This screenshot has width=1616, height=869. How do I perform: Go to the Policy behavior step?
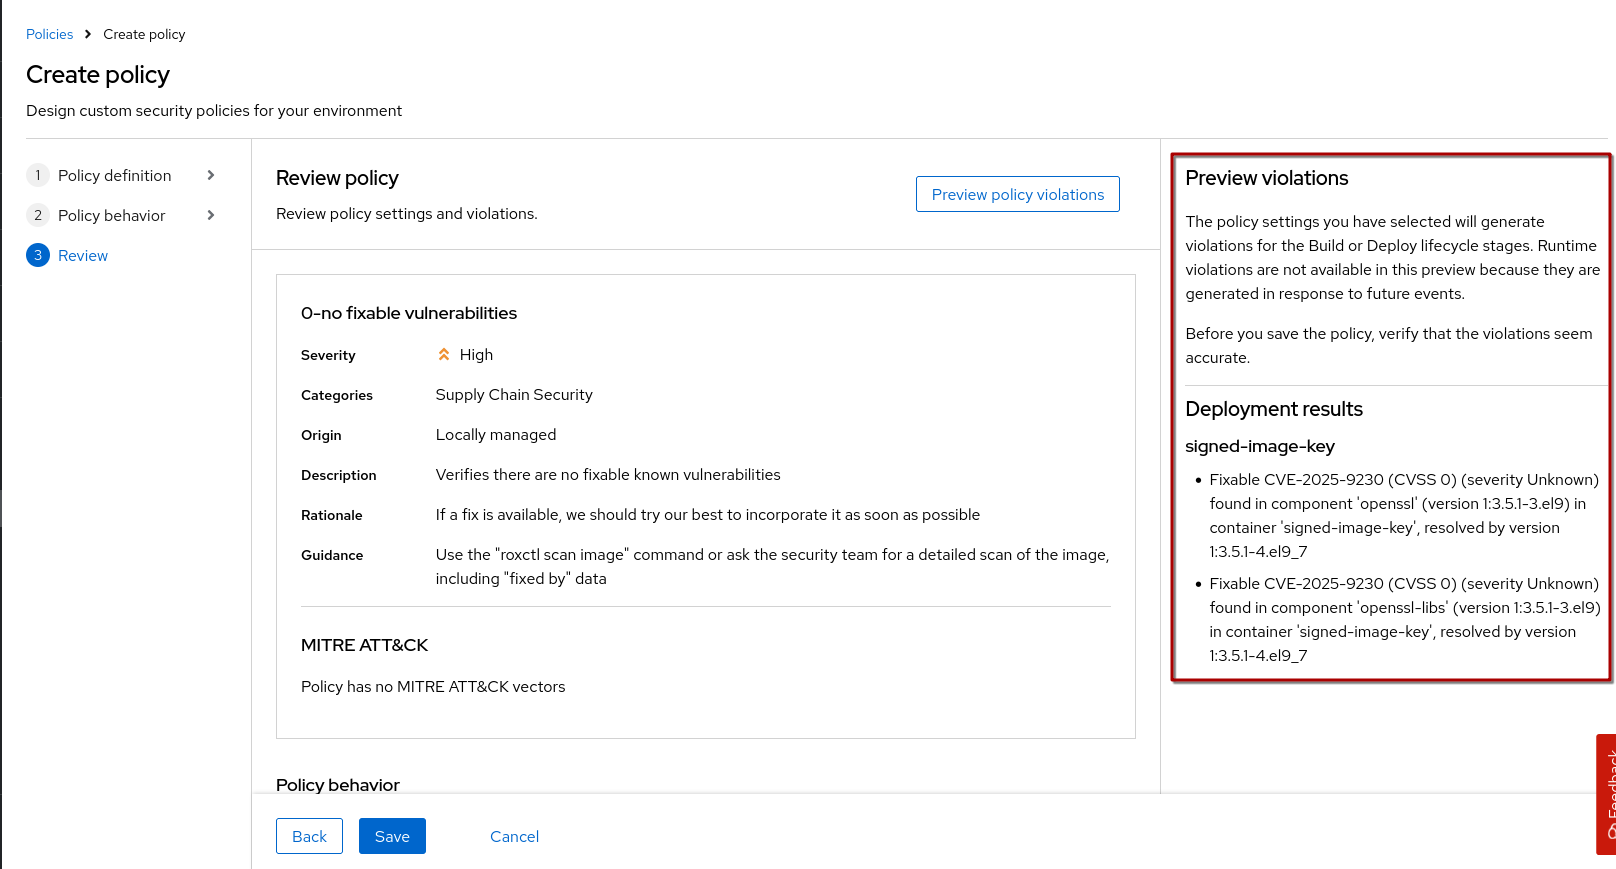pyautogui.click(x=111, y=216)
